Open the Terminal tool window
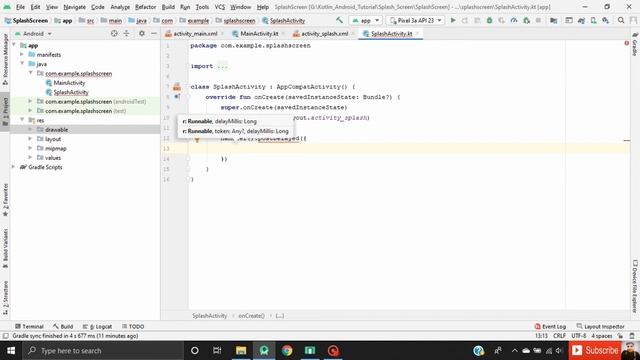Image resolution: width=640 pixels, height=360 pixels. coord(29,327)
